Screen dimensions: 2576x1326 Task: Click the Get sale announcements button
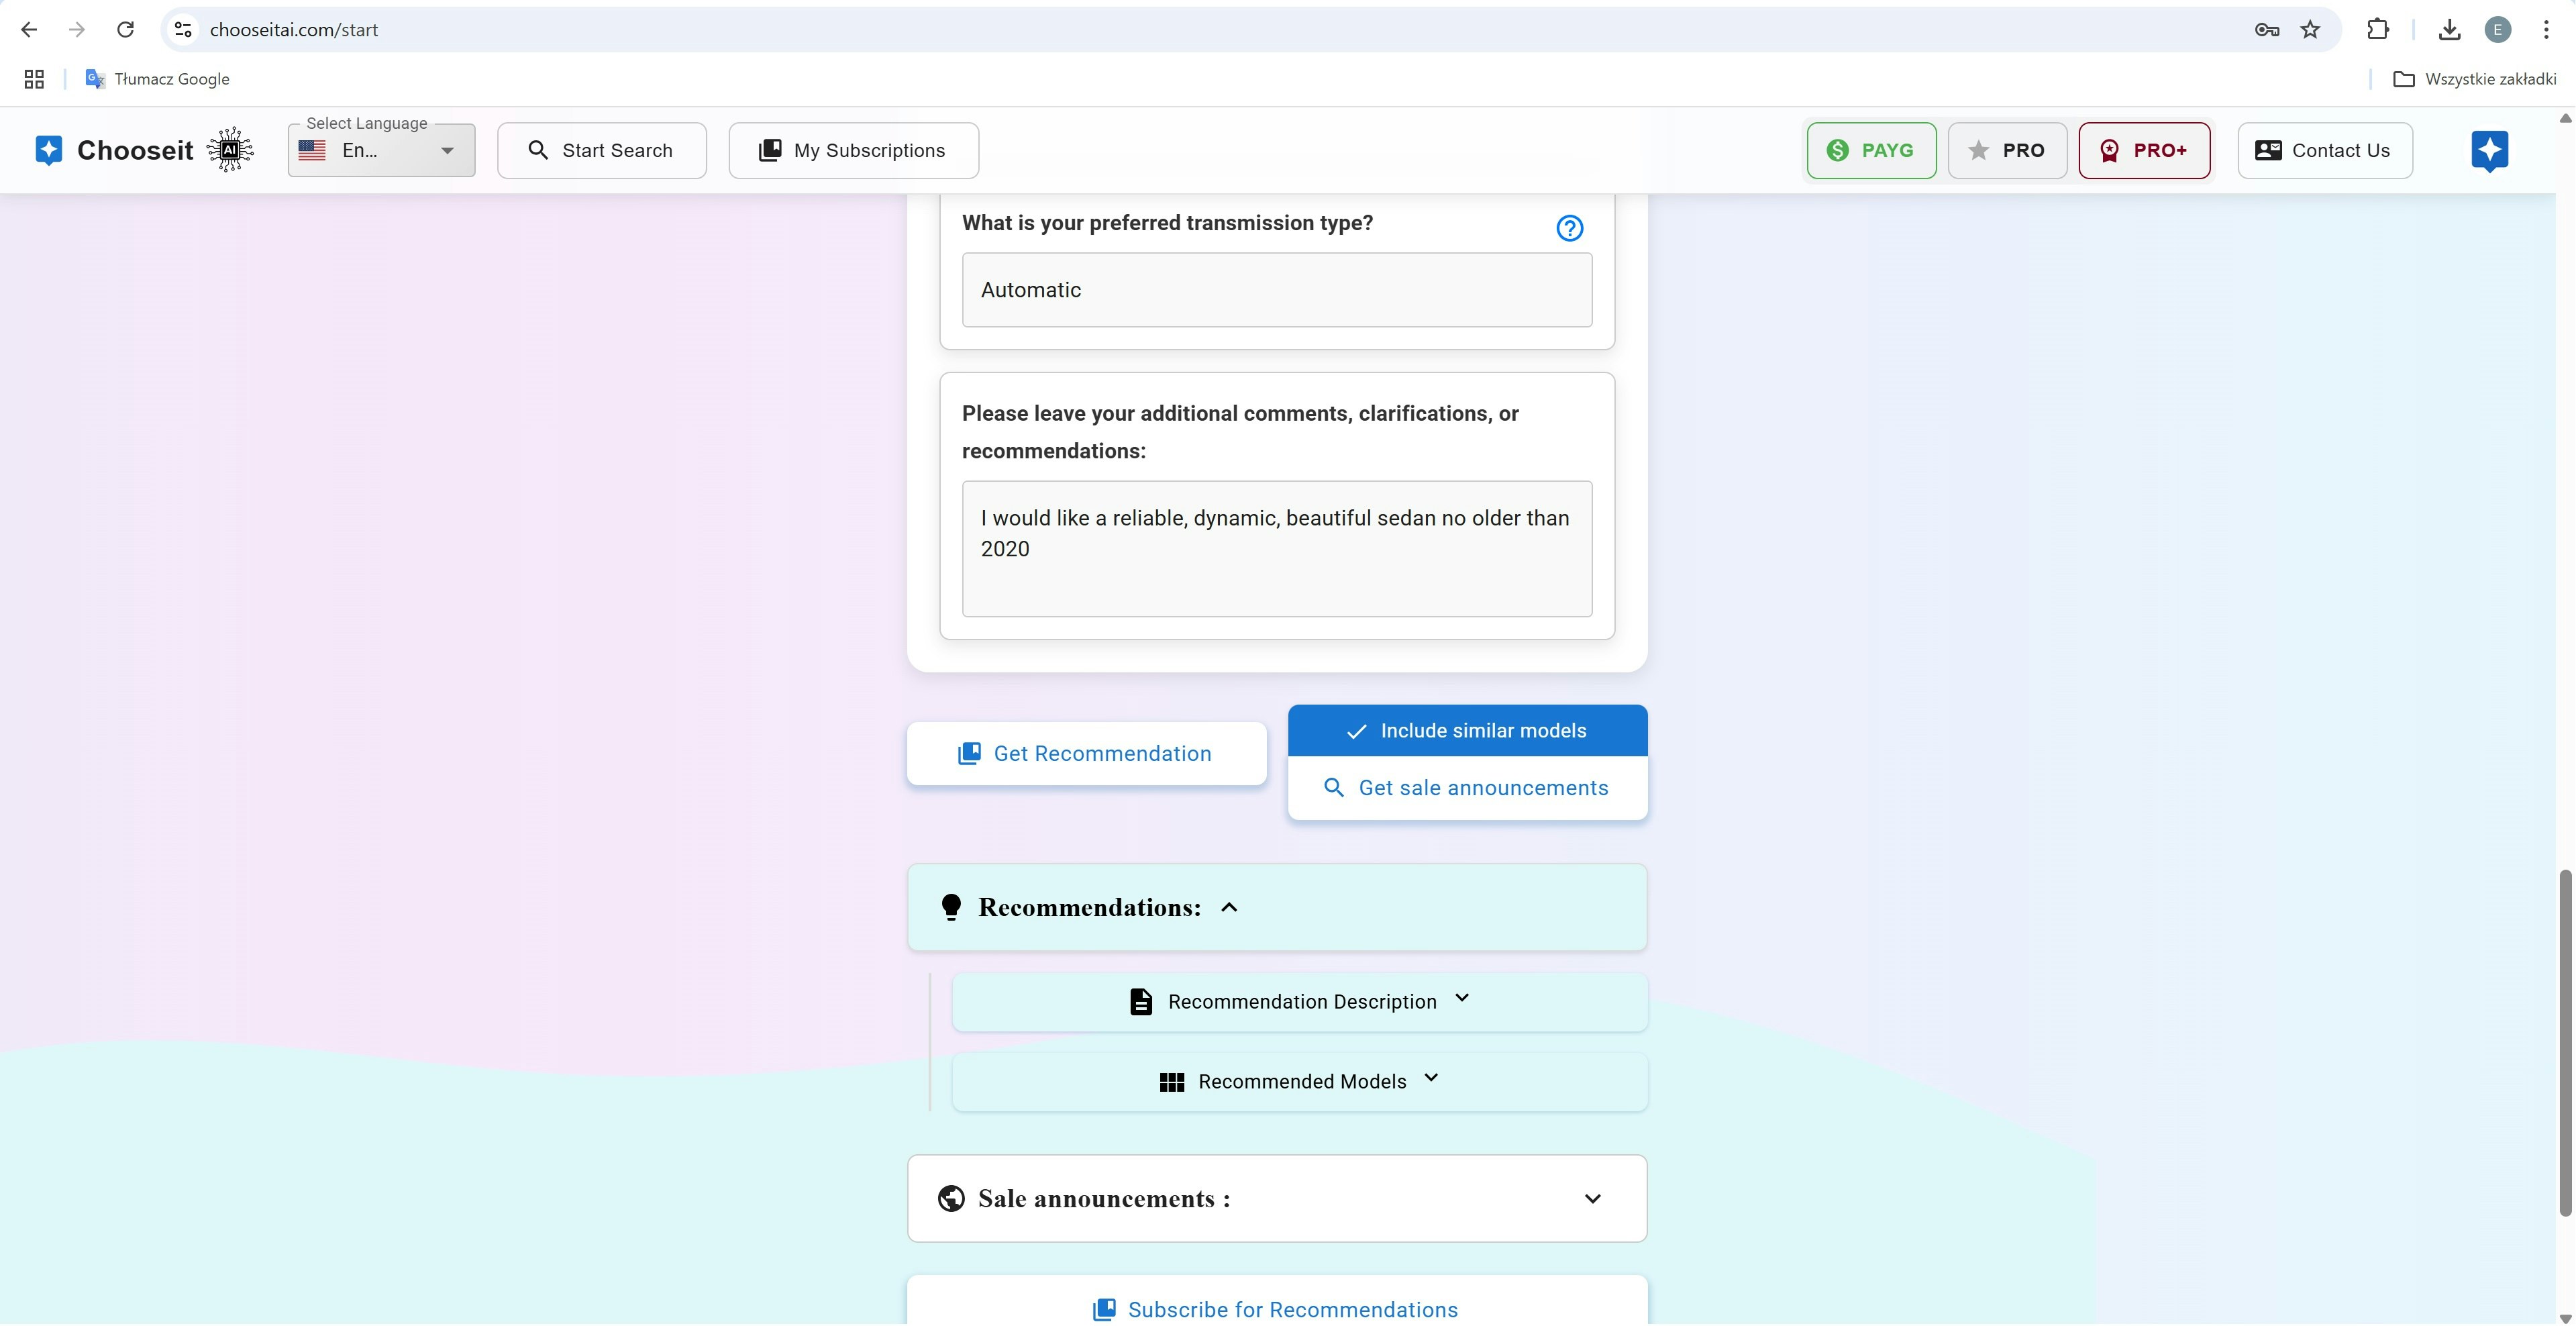point(1467,788)
